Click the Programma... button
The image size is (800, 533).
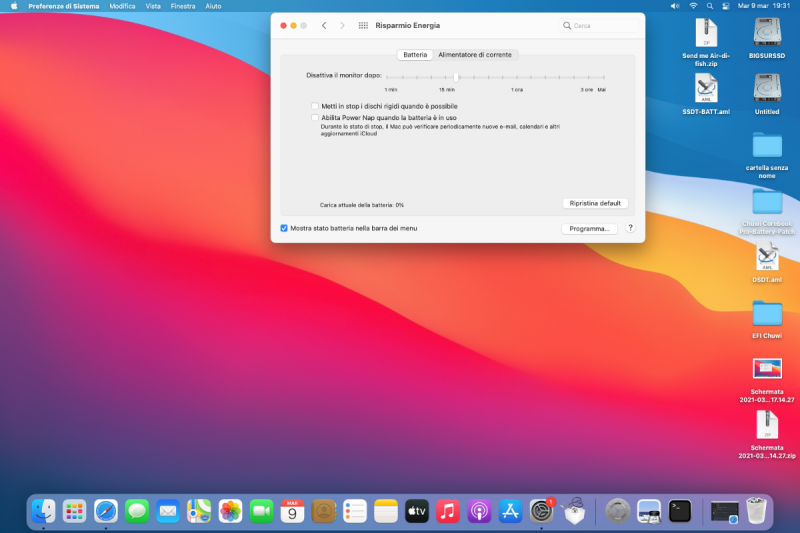589,228
